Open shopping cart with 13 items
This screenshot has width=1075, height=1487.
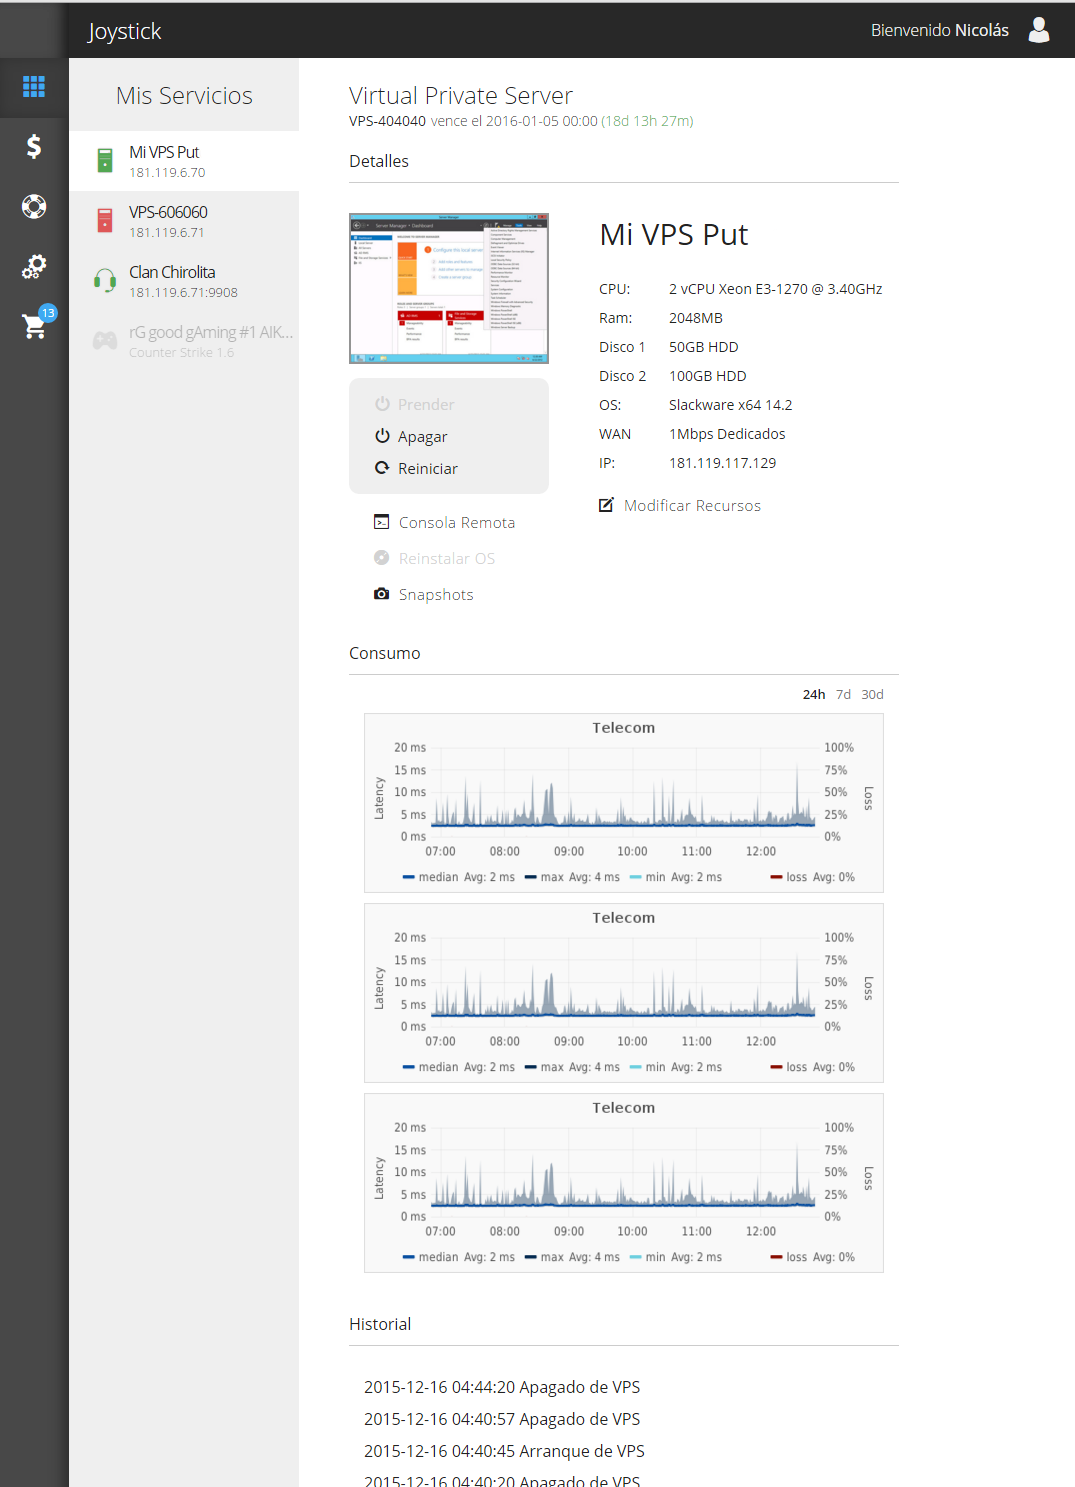tap(35, 325)
